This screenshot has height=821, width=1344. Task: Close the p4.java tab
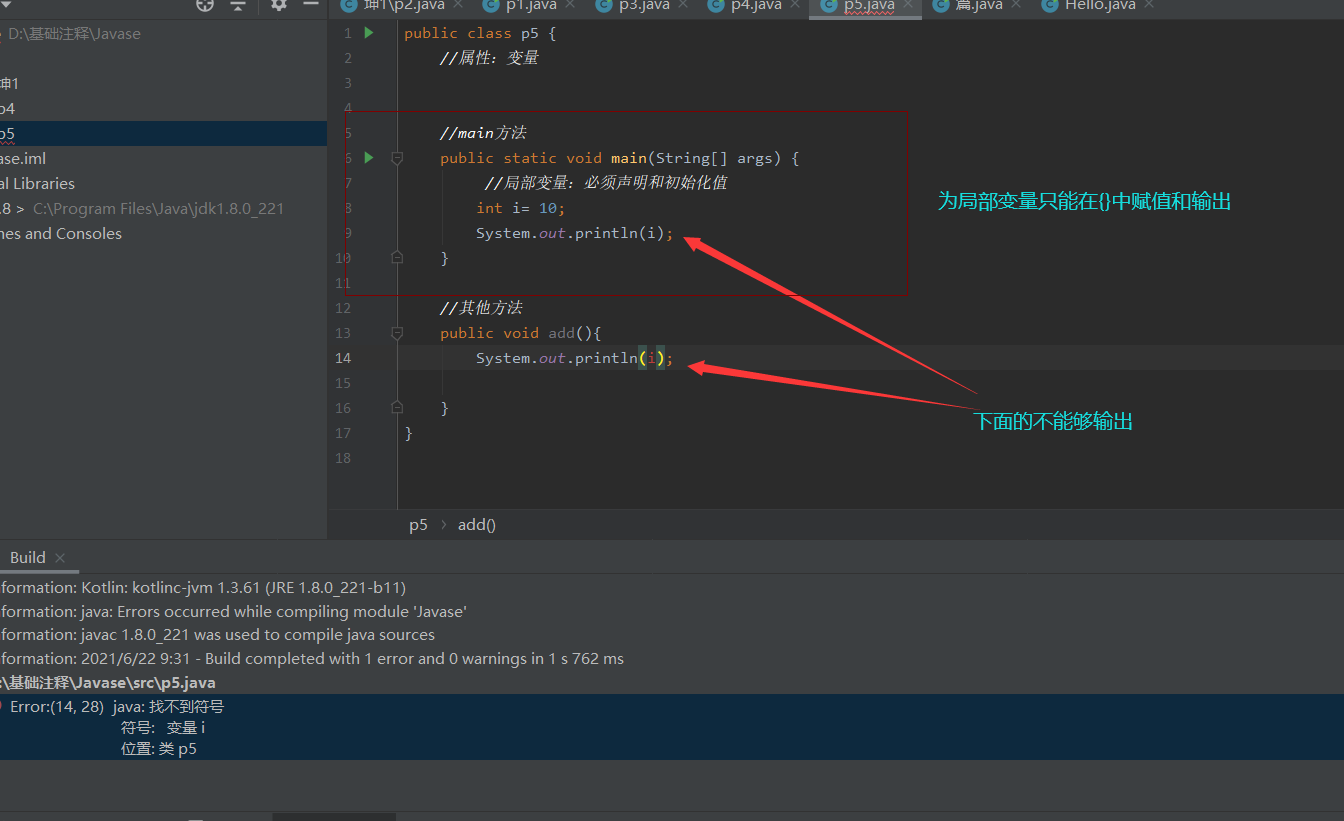[x=796, y=5]
